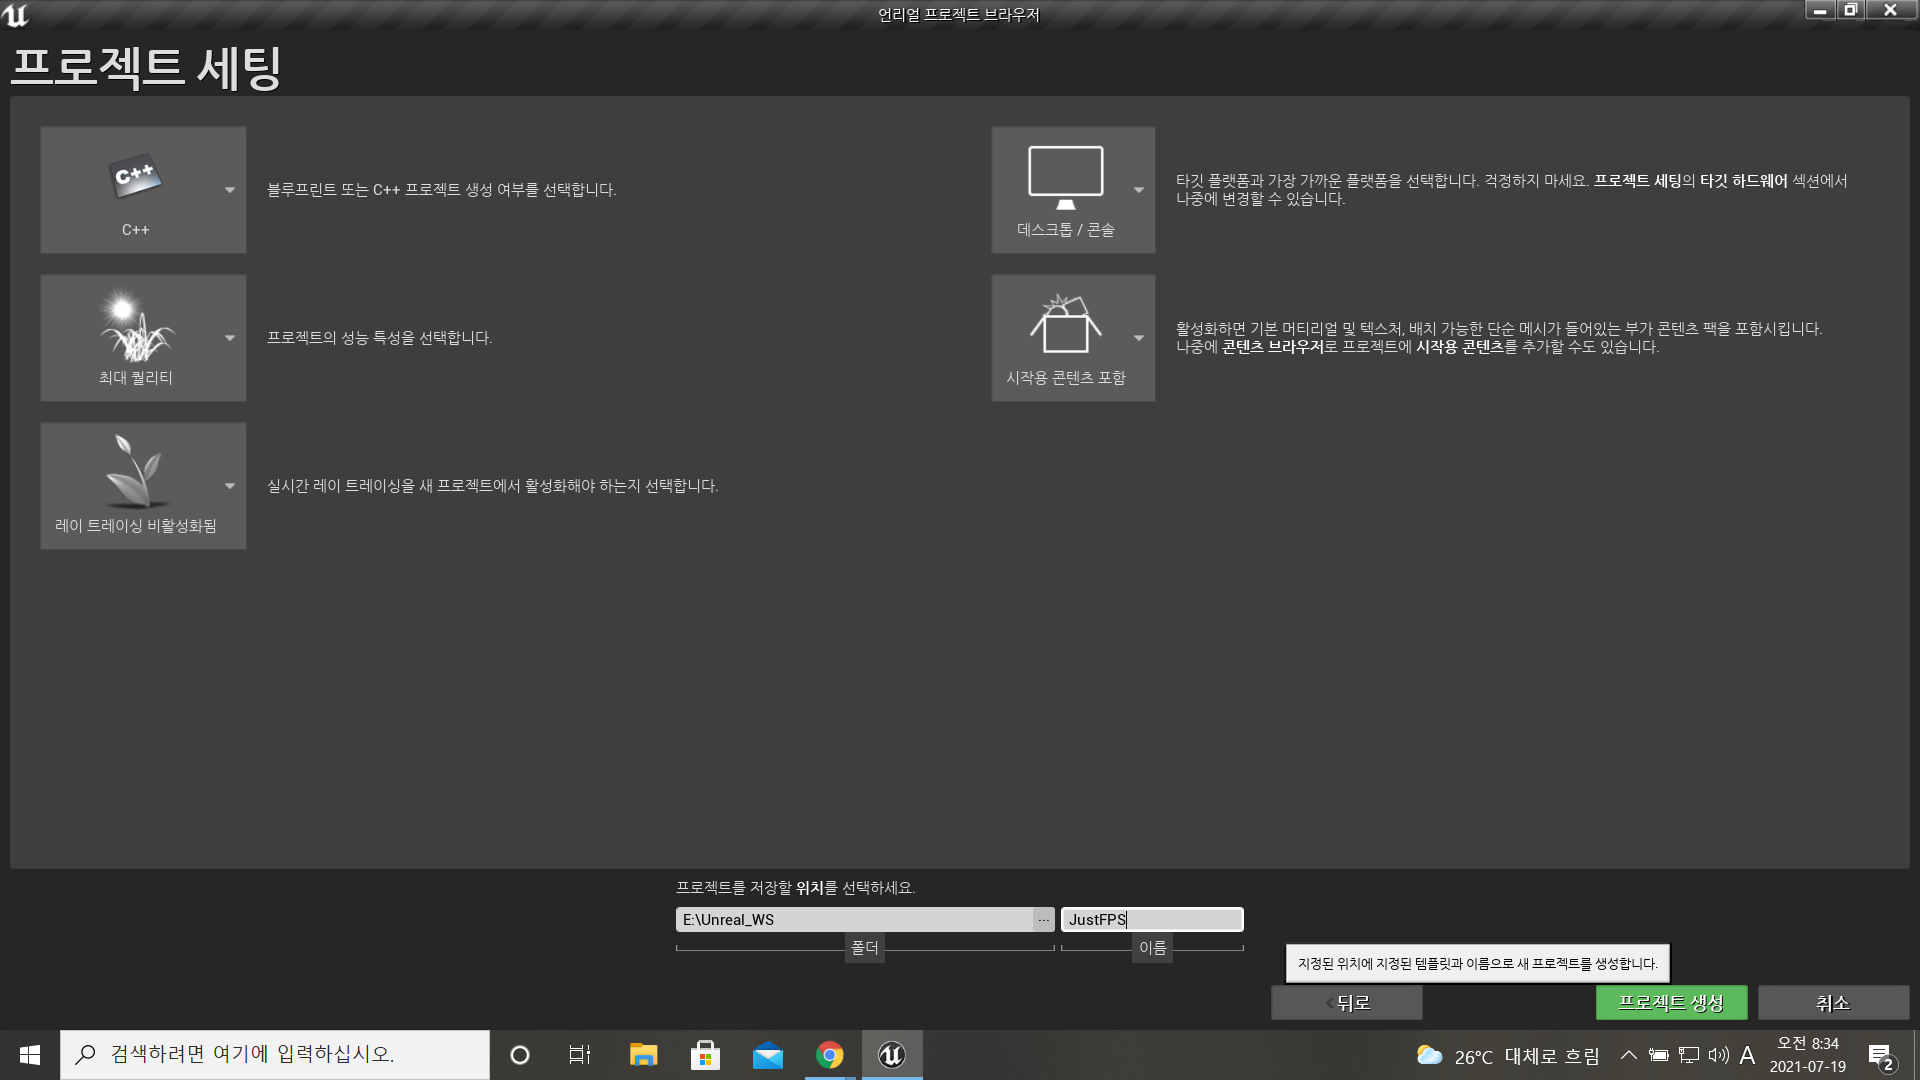This screenshot has height=1080, width=1920.
Task: Click the starter content box icon
Action: coord(1065,325)
